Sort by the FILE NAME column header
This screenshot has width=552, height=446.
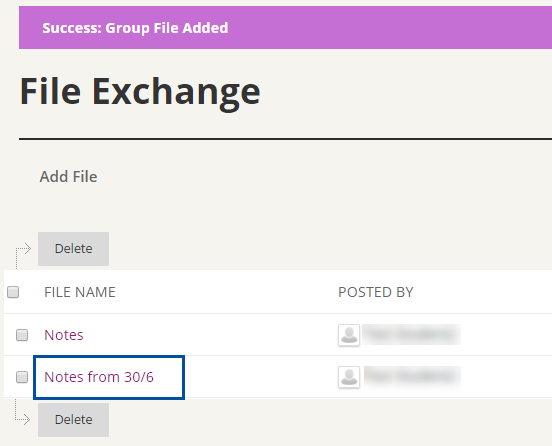[x=80, y=292]
